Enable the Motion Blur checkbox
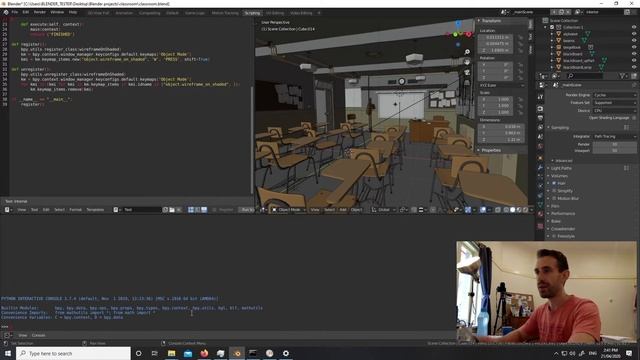This screenshot has width=640, height=360. coord(554,198)
